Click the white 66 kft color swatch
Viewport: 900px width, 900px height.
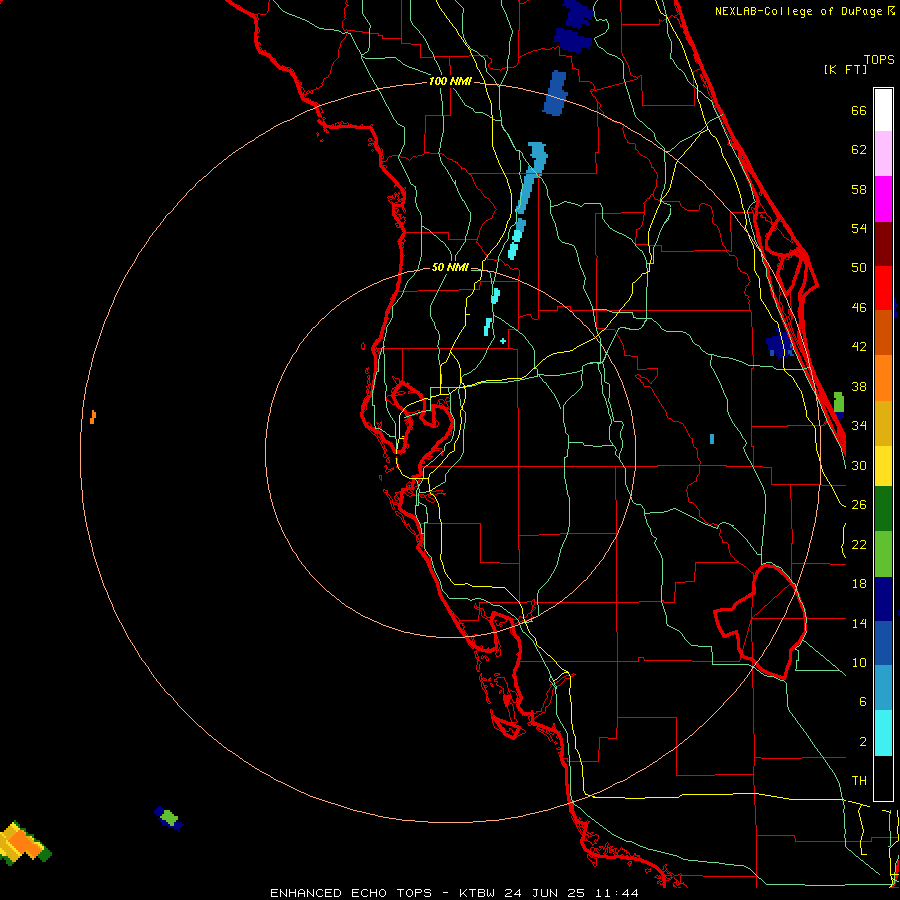point(883,110)
